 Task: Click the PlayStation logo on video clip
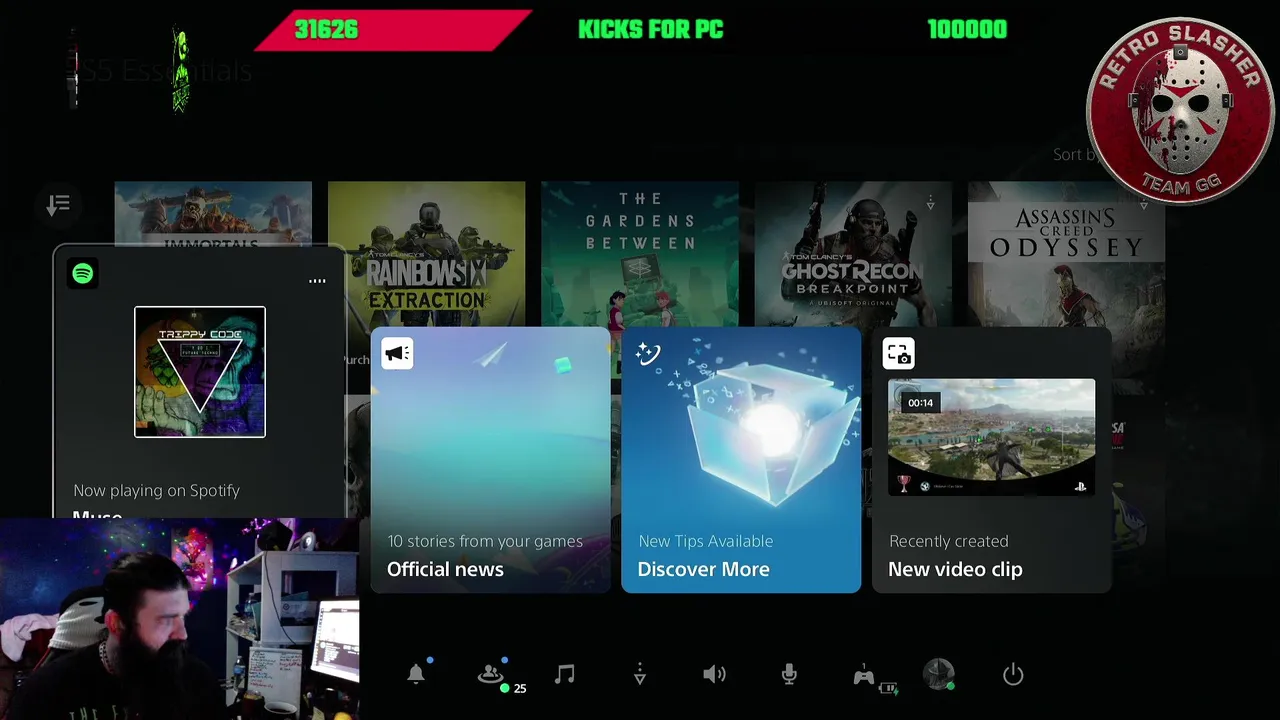[1080, 486]
